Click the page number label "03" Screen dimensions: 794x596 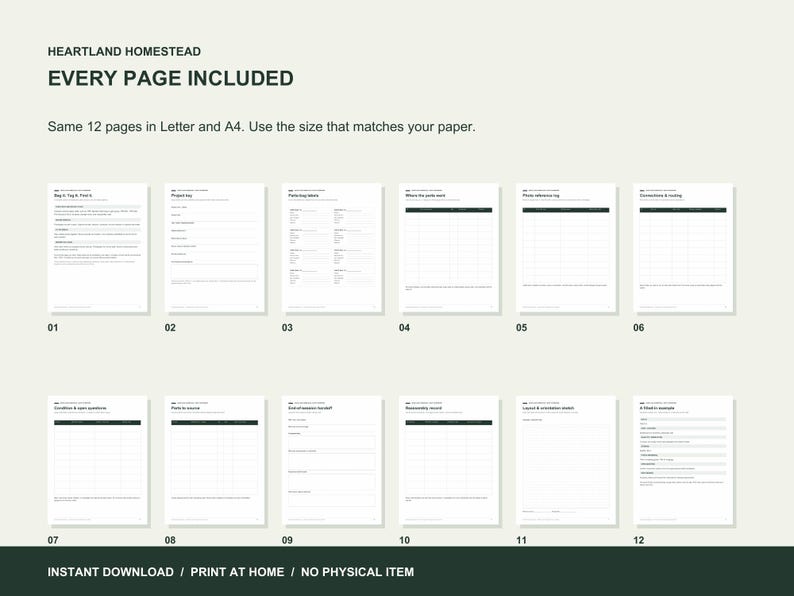pyautogui.click(x=287, y=328)
